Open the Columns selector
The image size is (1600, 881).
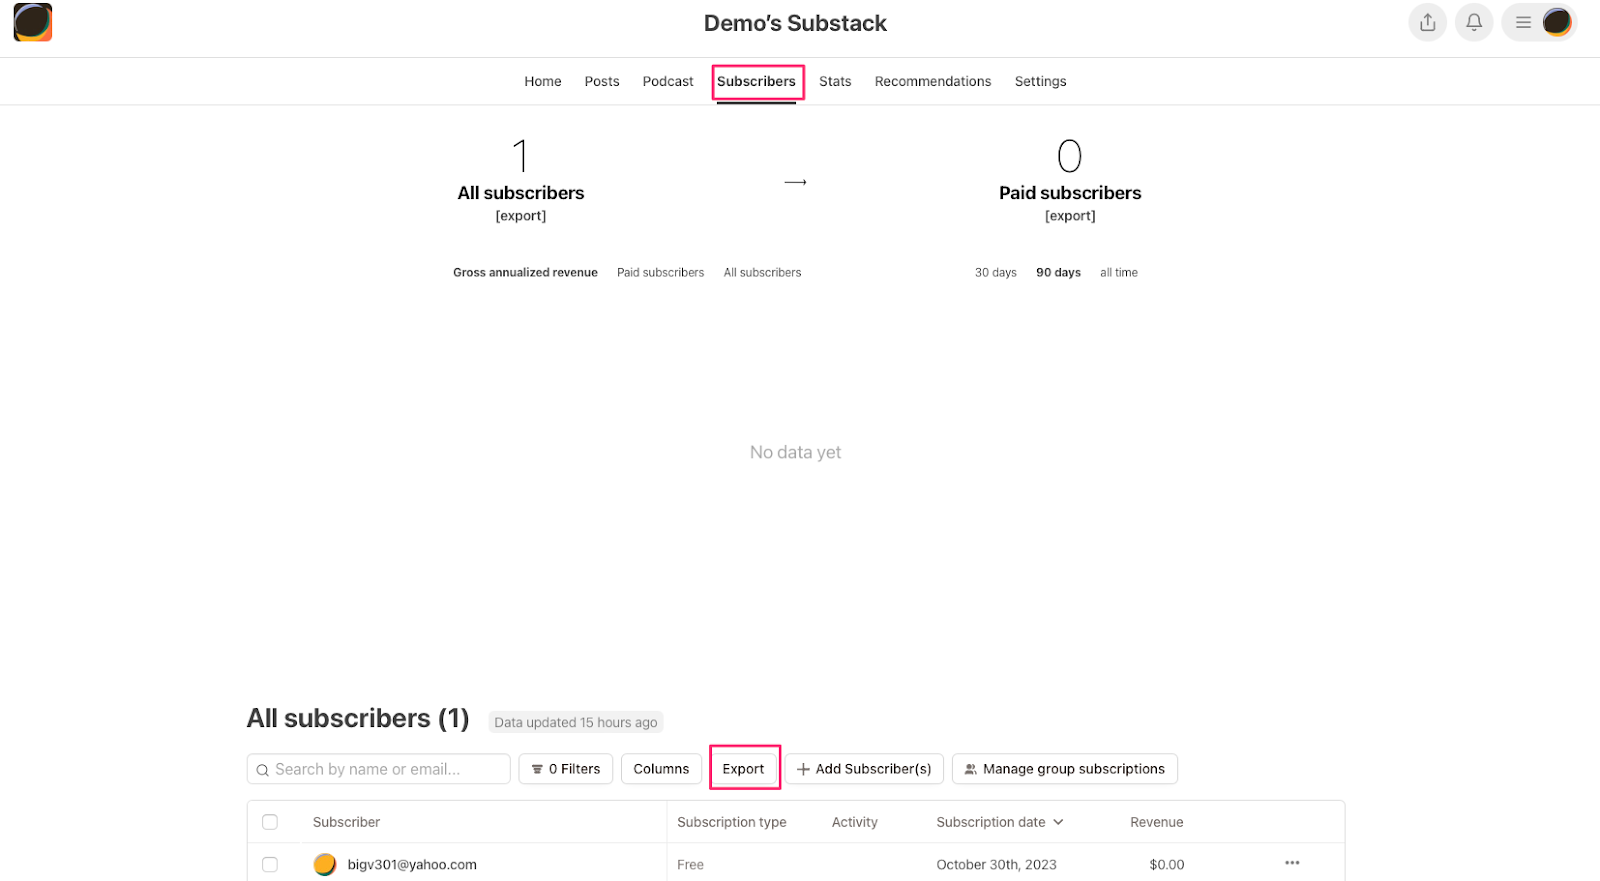tap(661, 769)
